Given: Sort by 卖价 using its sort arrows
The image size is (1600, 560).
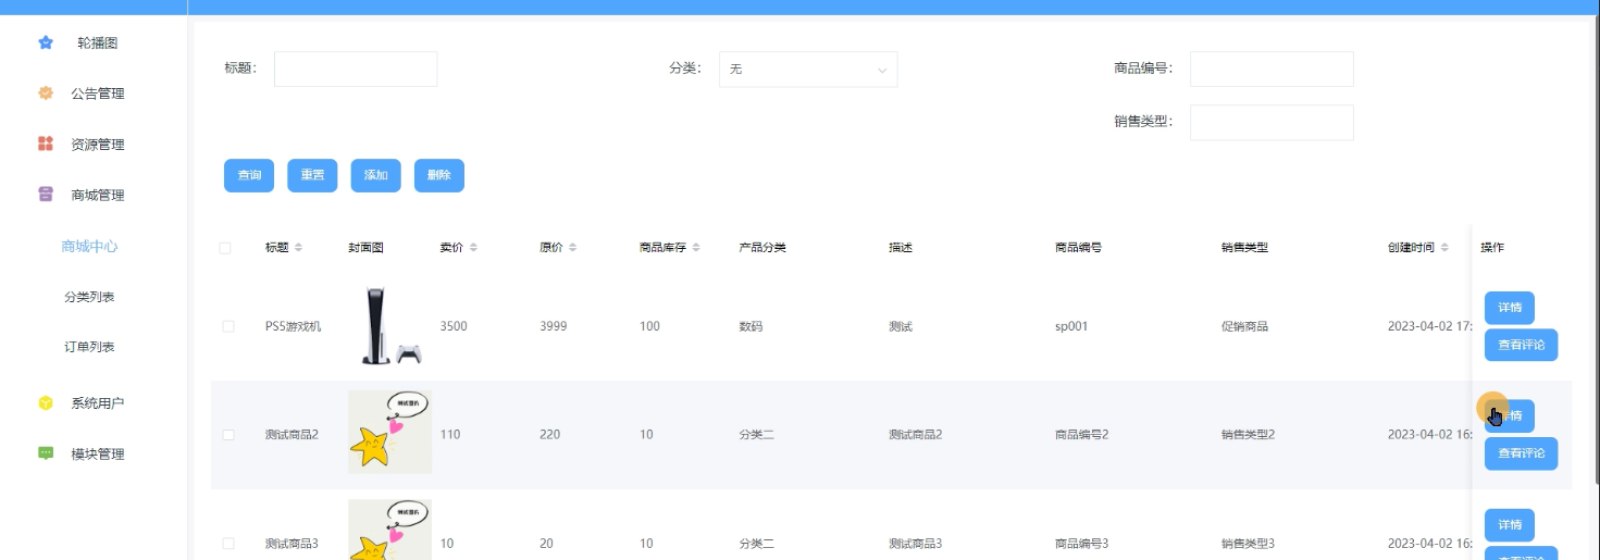Looking at the screenshot, I should (x=473, y=247).
